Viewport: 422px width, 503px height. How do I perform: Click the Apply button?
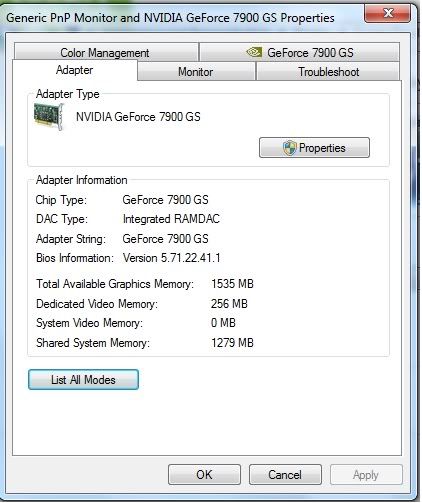(366, 475)
